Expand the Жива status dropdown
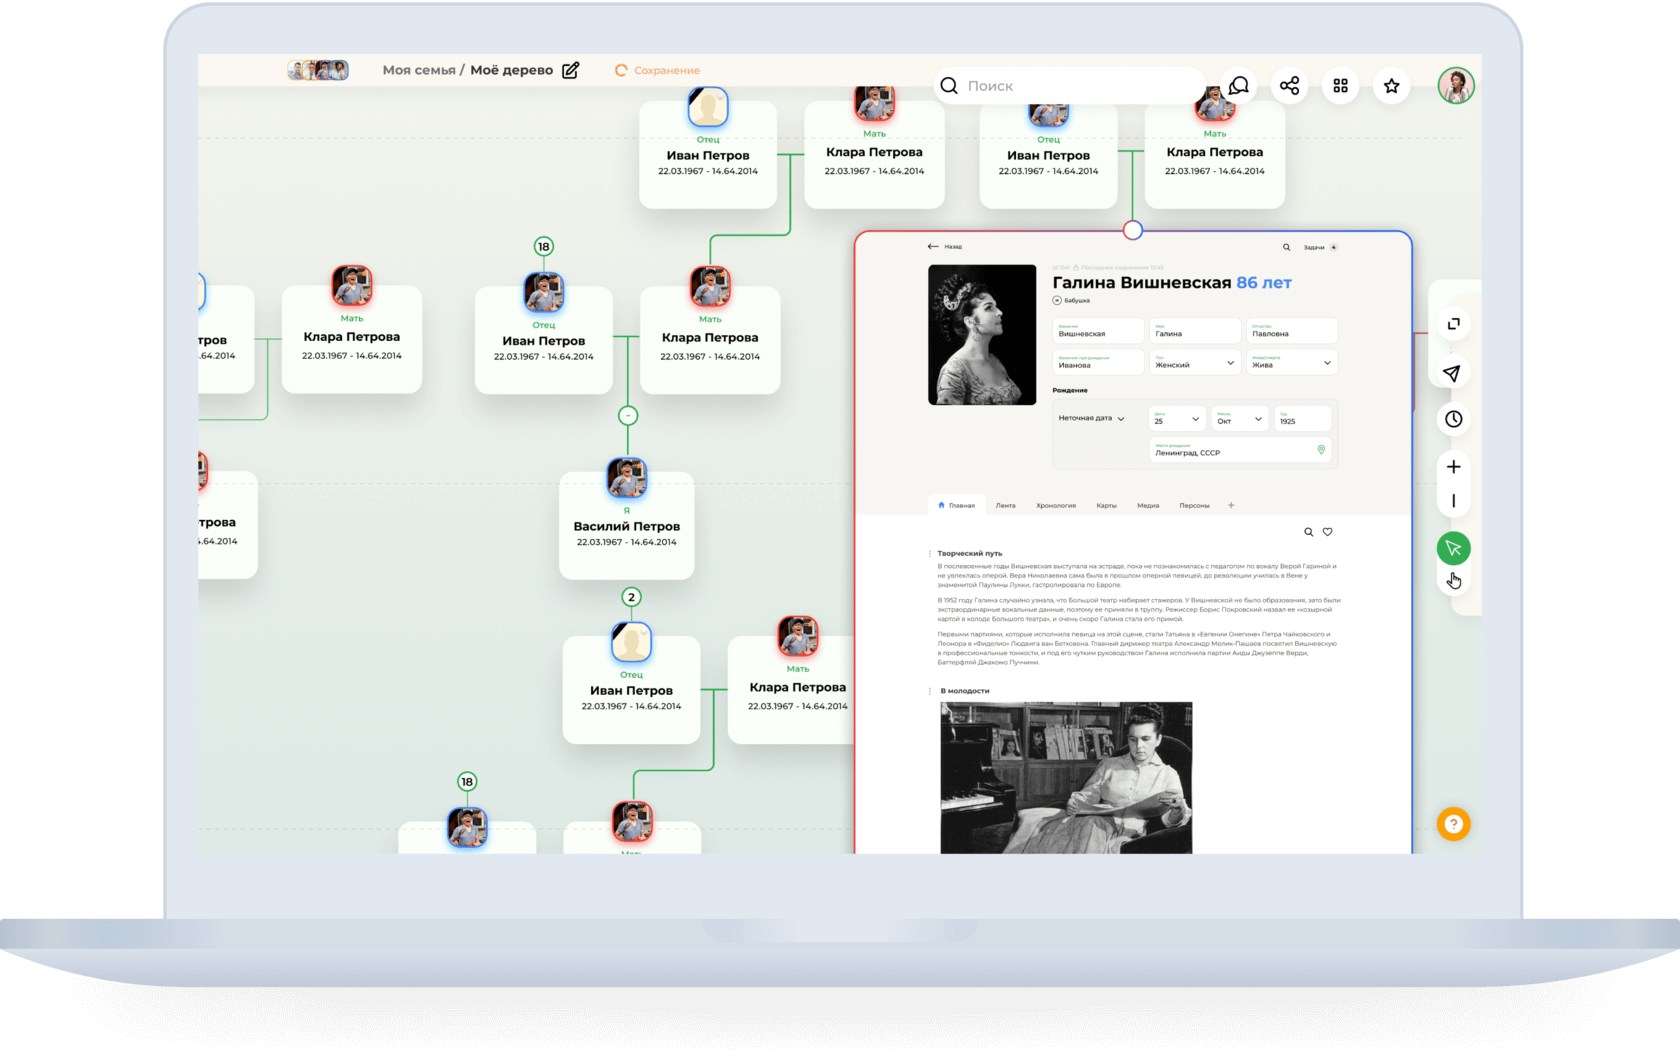This screenshot has height=1059, width=1680. click(x=1291, y=364)
